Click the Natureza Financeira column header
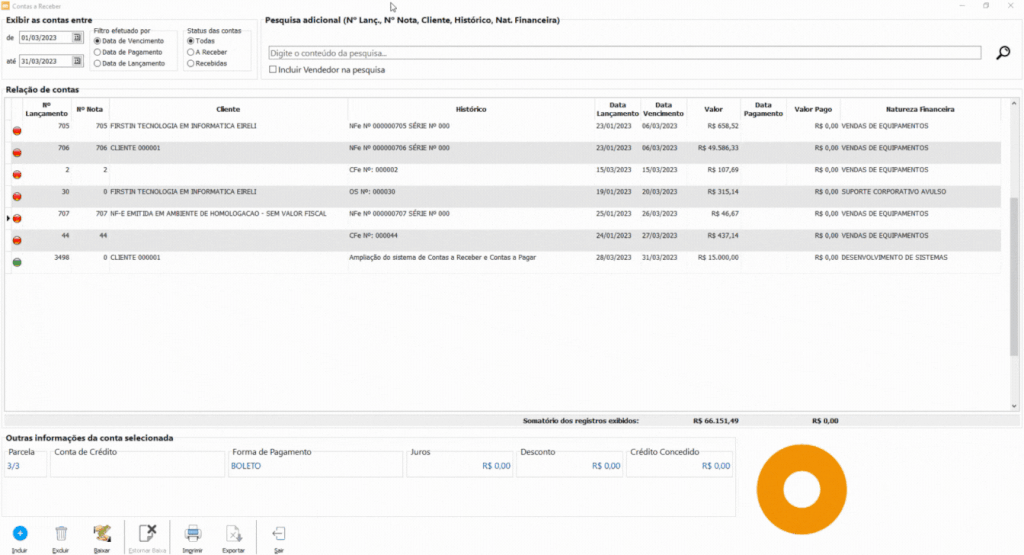The image size is (1024, 555). click(920, 109)
